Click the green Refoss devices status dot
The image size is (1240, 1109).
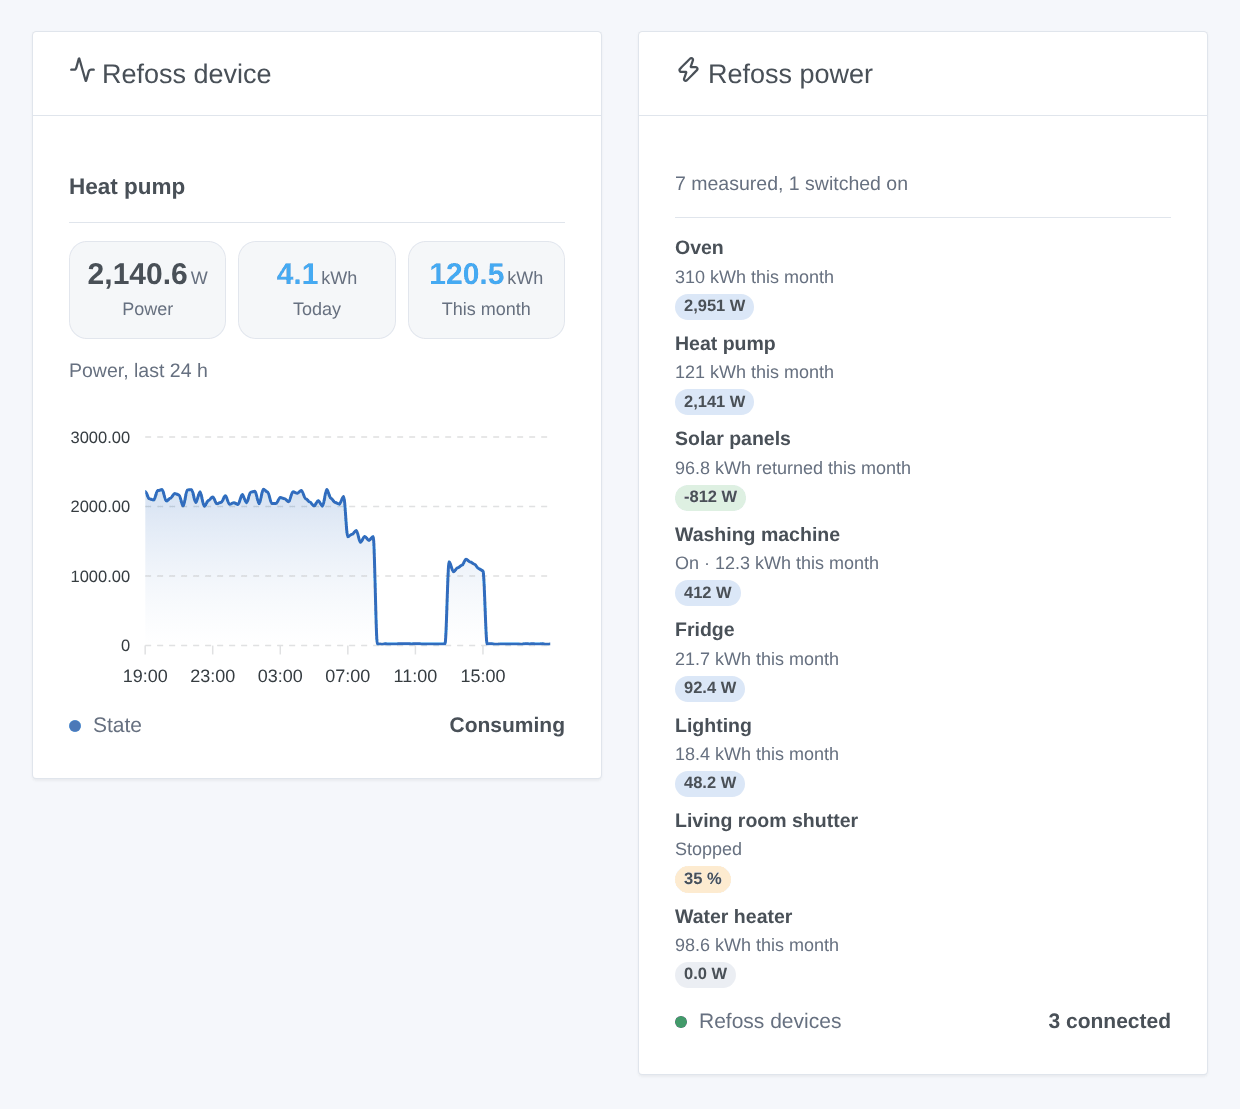[681, 1022]
